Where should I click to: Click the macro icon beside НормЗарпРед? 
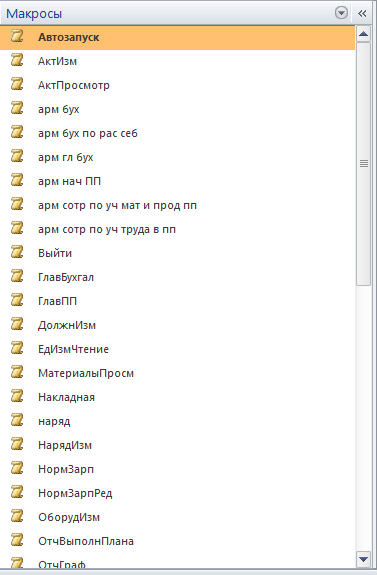17,492
